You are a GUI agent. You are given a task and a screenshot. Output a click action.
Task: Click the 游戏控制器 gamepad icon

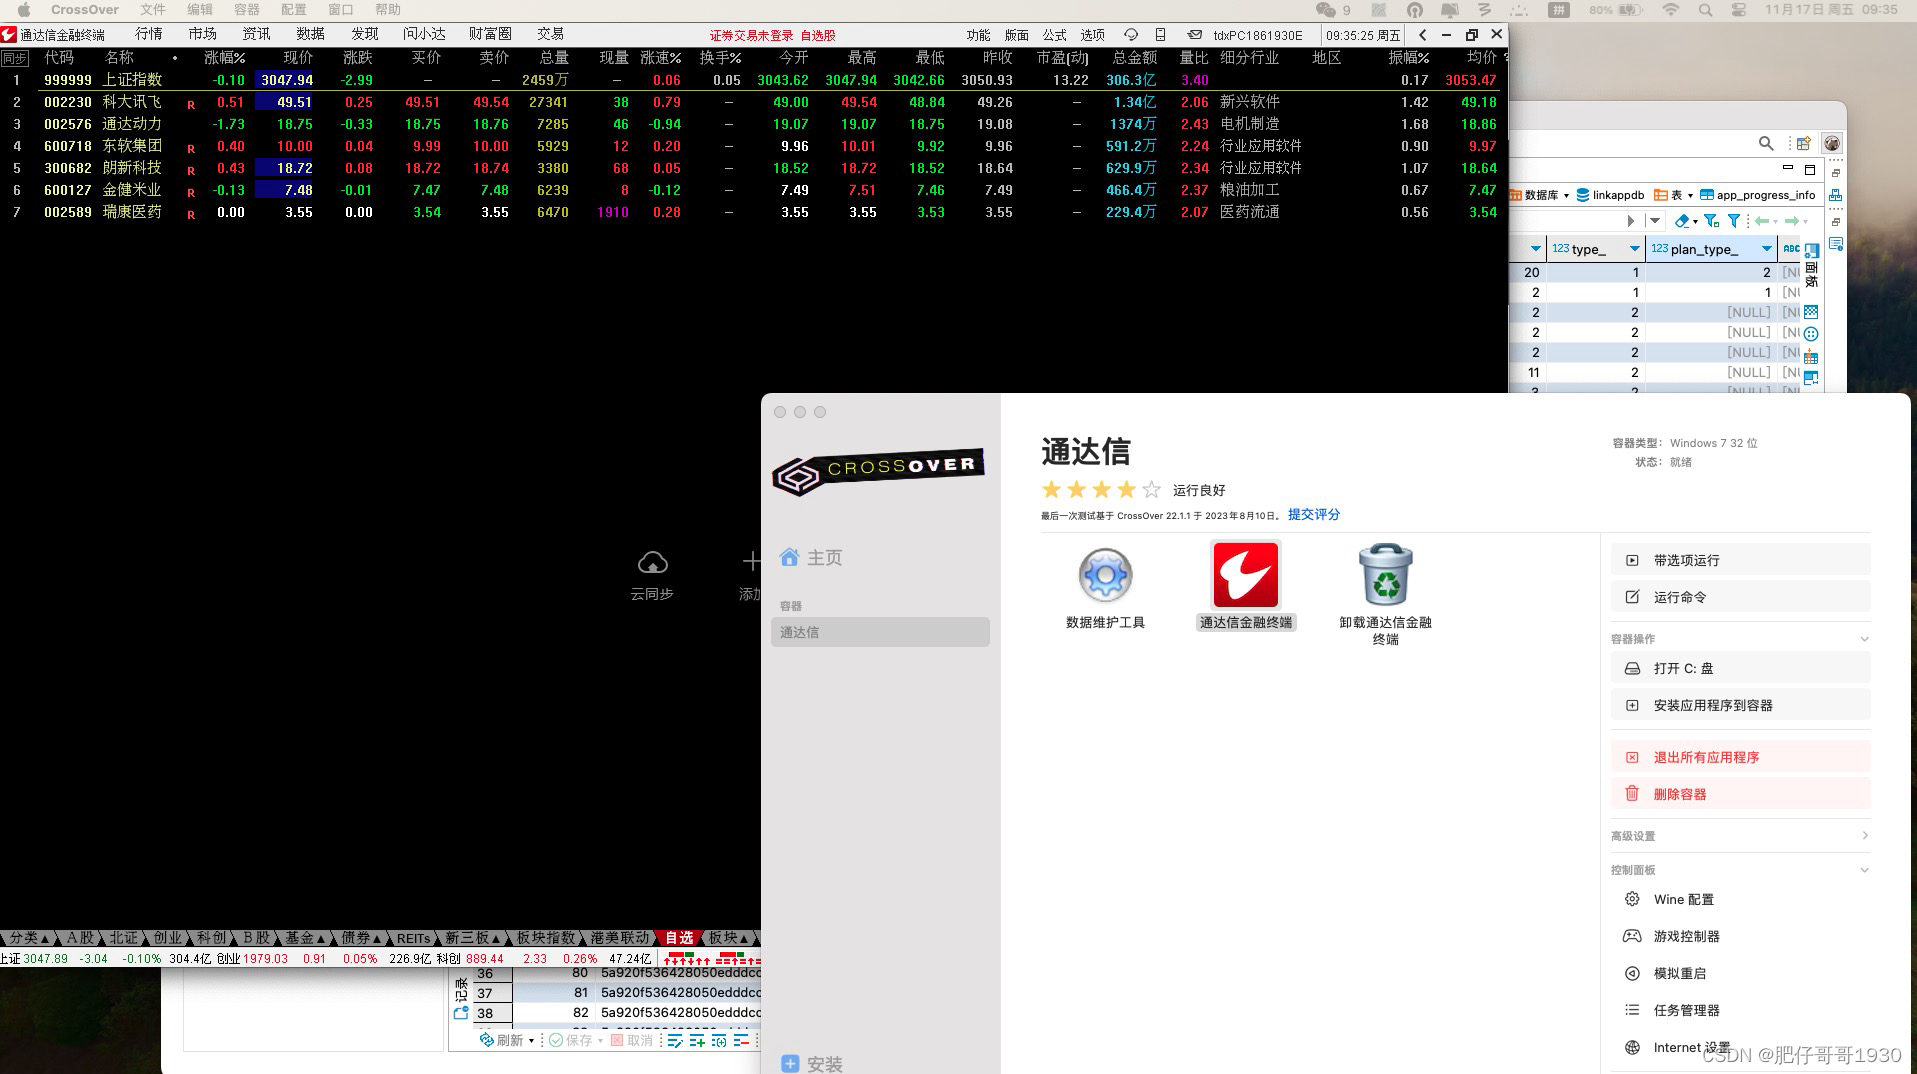click(1632, 936)
